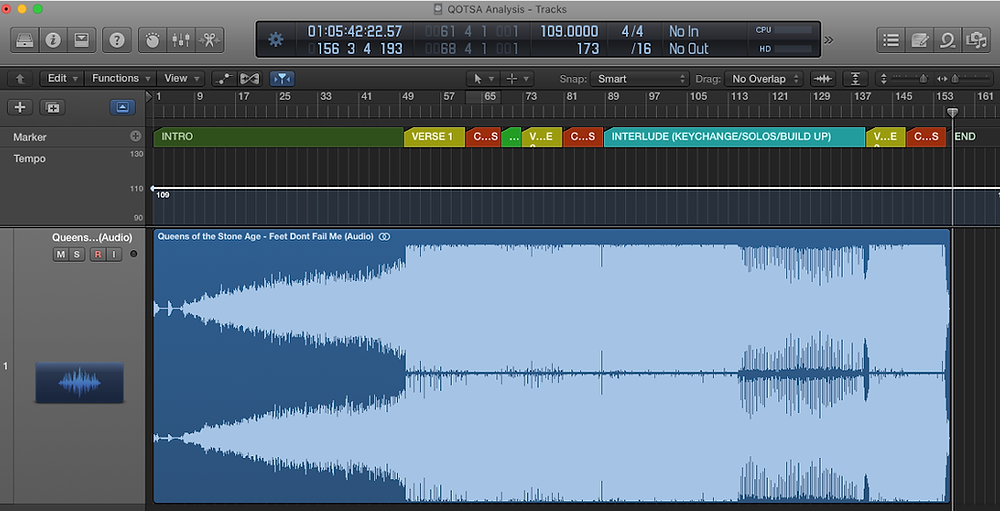Open the Edit menu
This screenshot has width=1000, height=511.
[61, 78]
